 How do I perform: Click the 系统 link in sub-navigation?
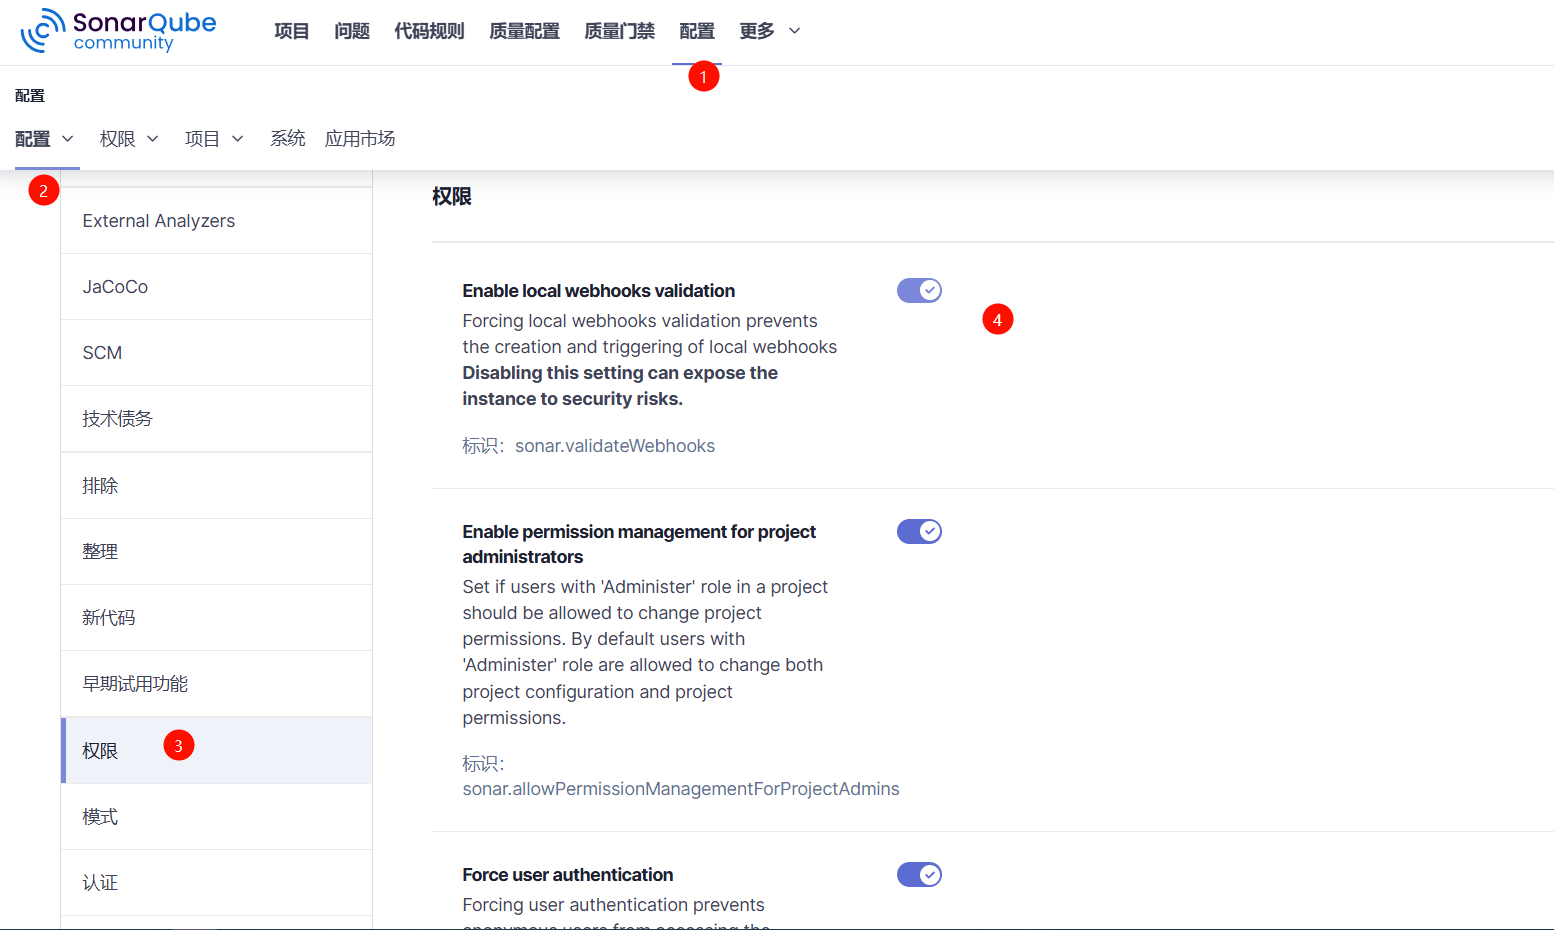pos(287,139)
